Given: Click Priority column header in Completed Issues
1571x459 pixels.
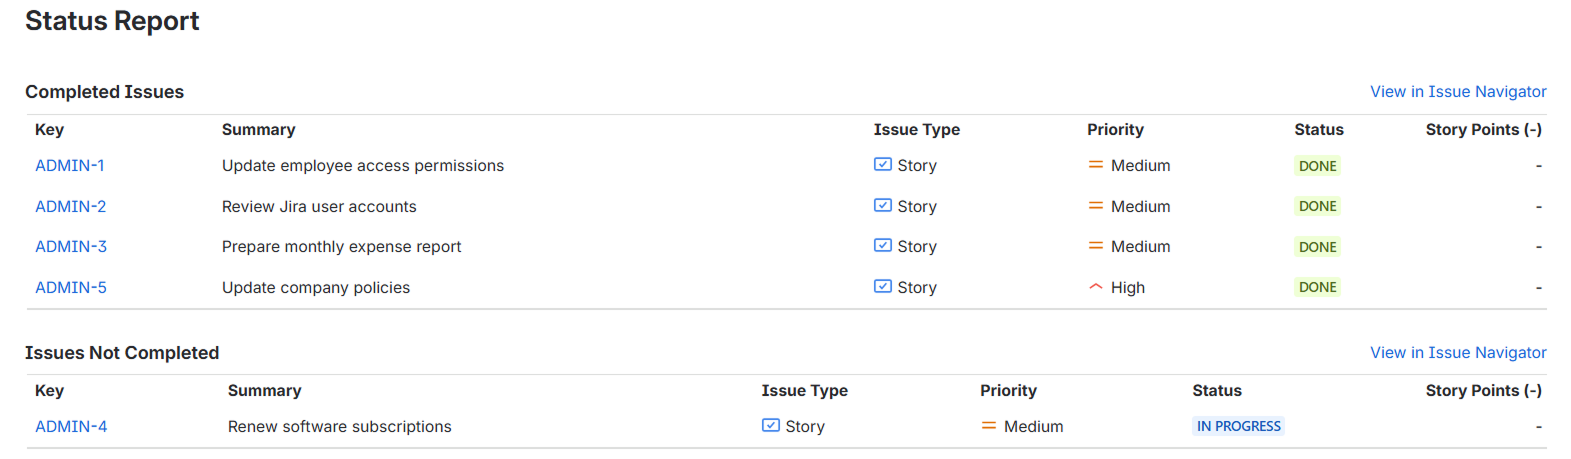Looking at the screenshot, I should click(1116, 130).
